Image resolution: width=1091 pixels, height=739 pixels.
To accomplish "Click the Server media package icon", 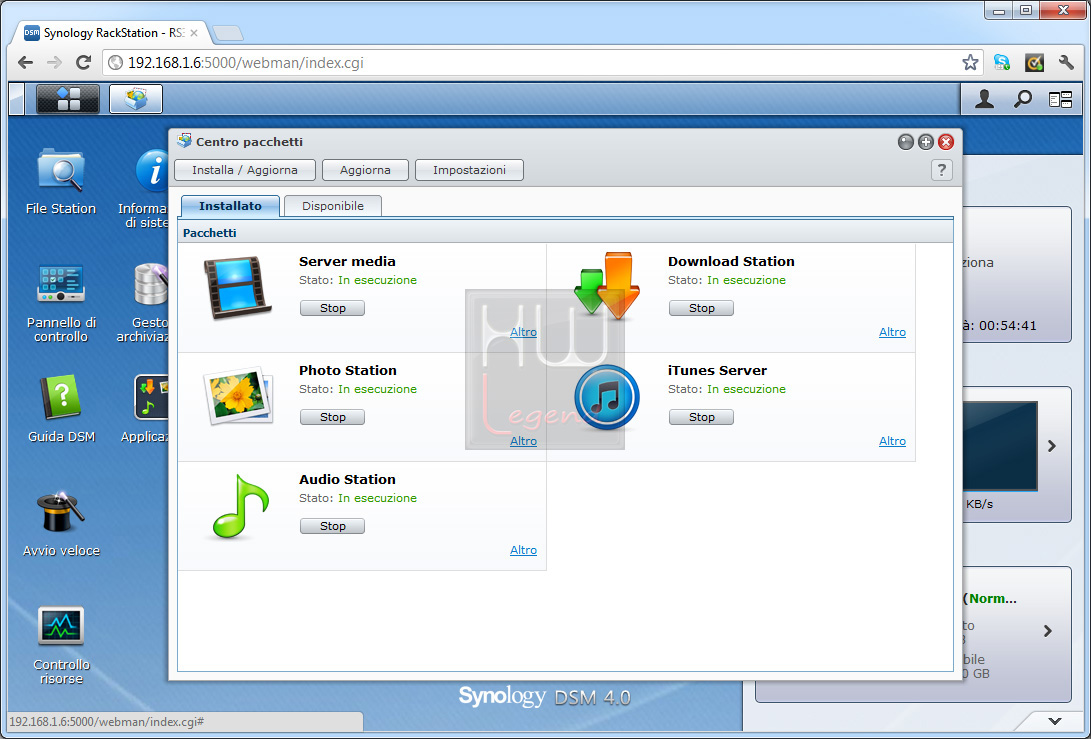I will click(x=237, y=287).
